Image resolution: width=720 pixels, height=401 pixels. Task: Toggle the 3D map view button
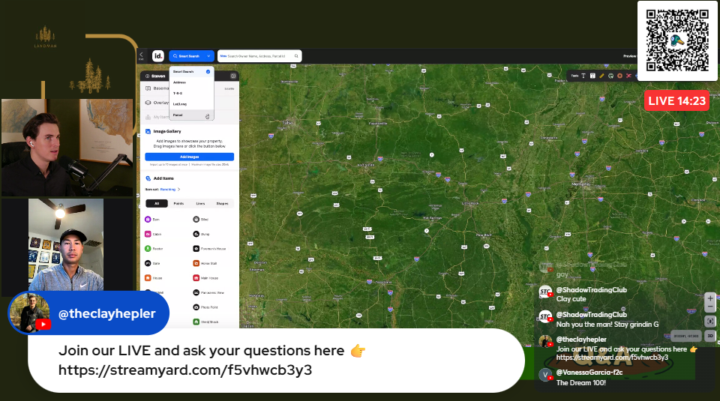[710, 336]
